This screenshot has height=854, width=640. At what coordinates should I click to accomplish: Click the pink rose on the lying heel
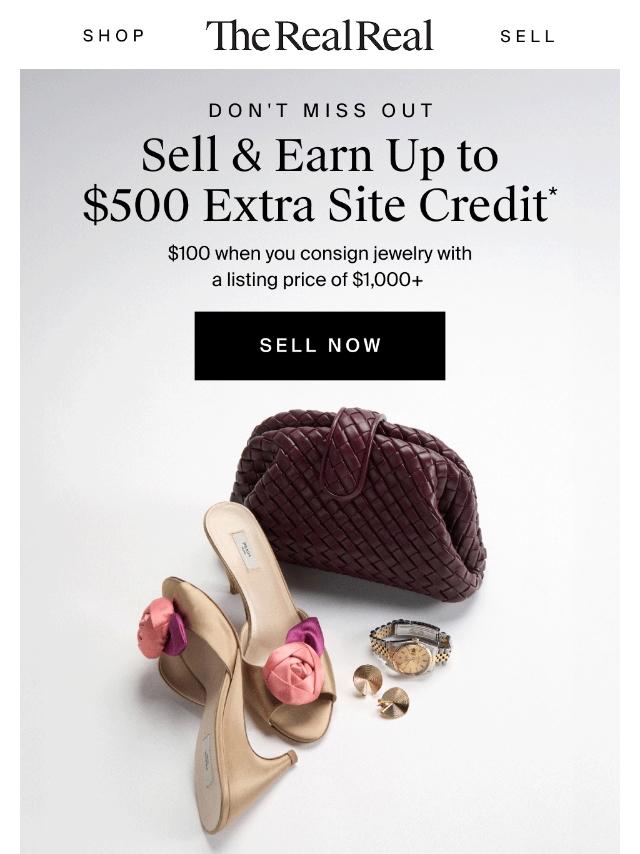tap(156, 627)
